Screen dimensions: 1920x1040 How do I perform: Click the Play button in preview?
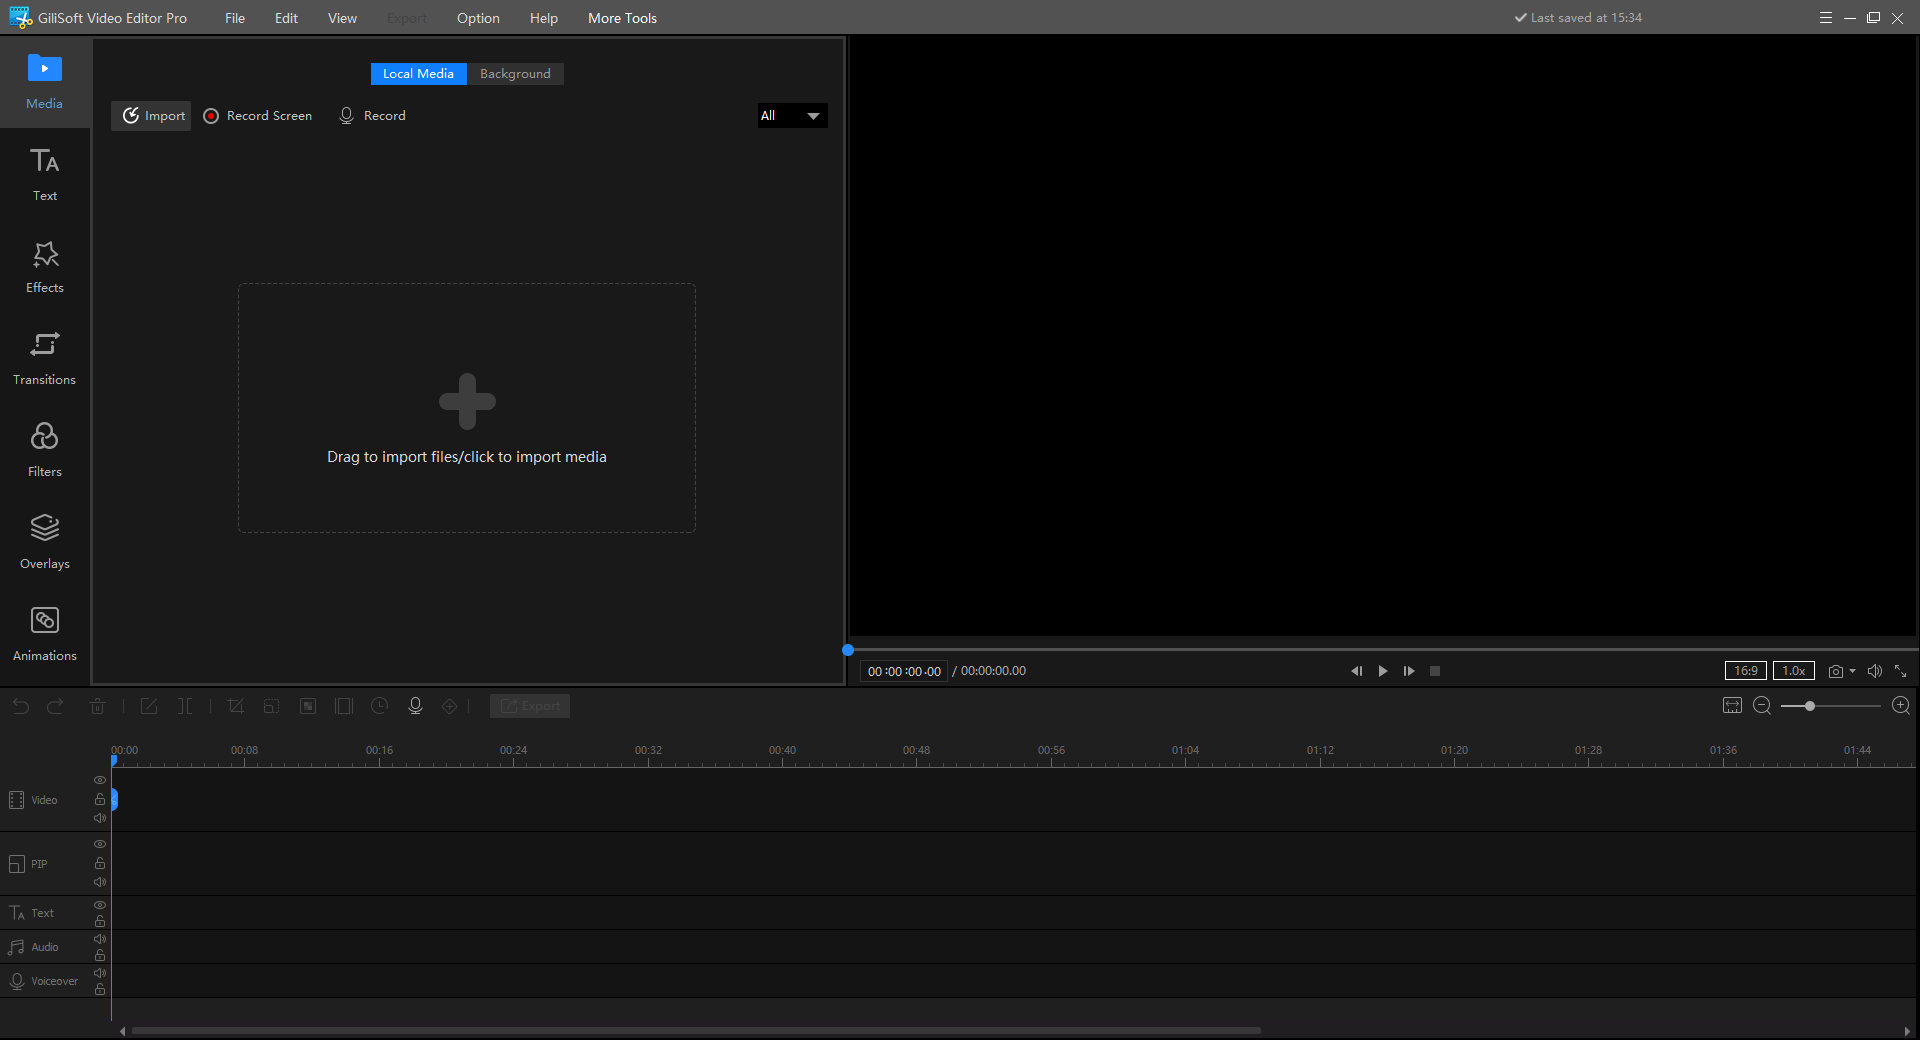(1383, 671)
